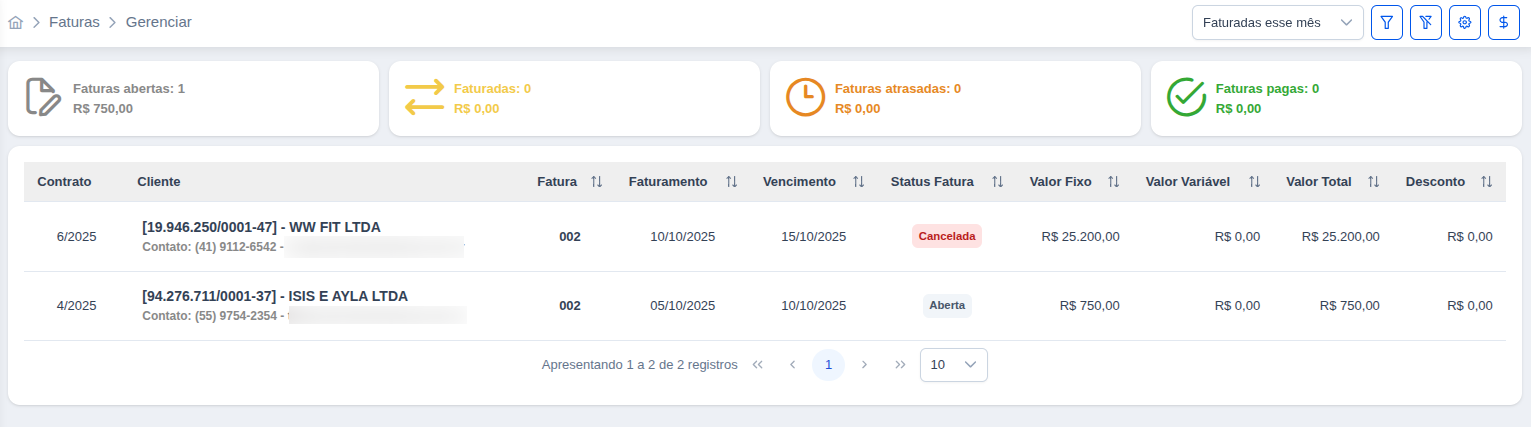The image size is (1531, 427).
Task: Expand the 'Faturadas esse mês' dropdown
Action: point(1277,22)
